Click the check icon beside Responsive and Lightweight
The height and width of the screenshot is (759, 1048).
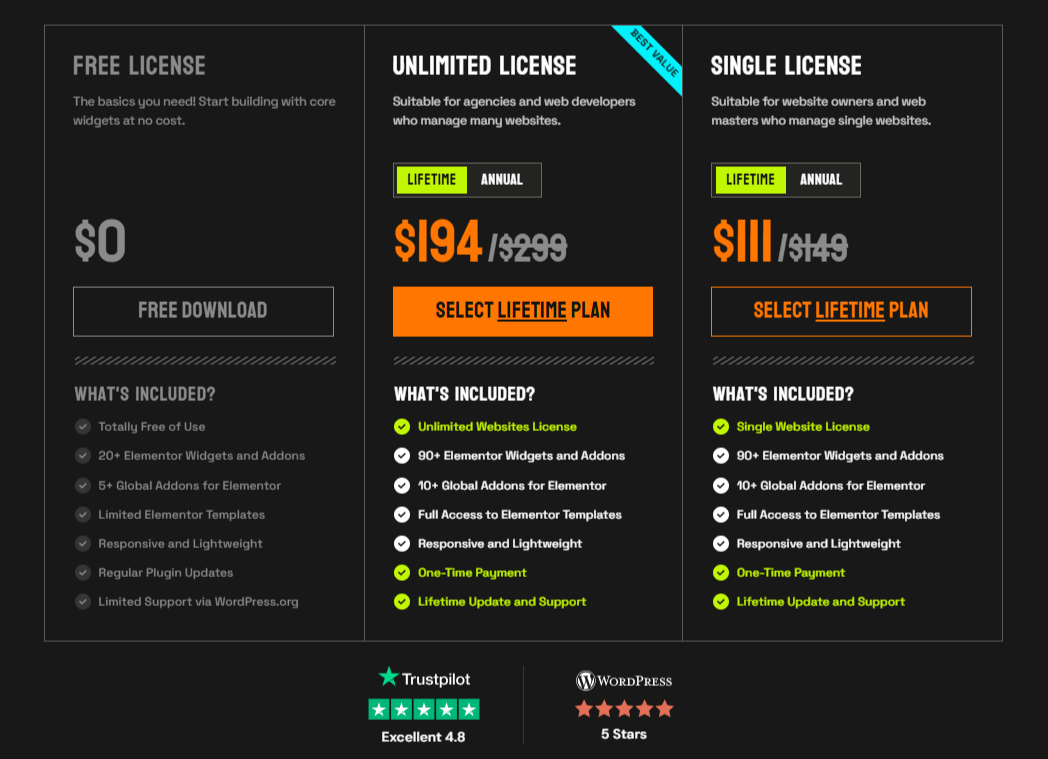pyautogui.click(x=401, y=543)
